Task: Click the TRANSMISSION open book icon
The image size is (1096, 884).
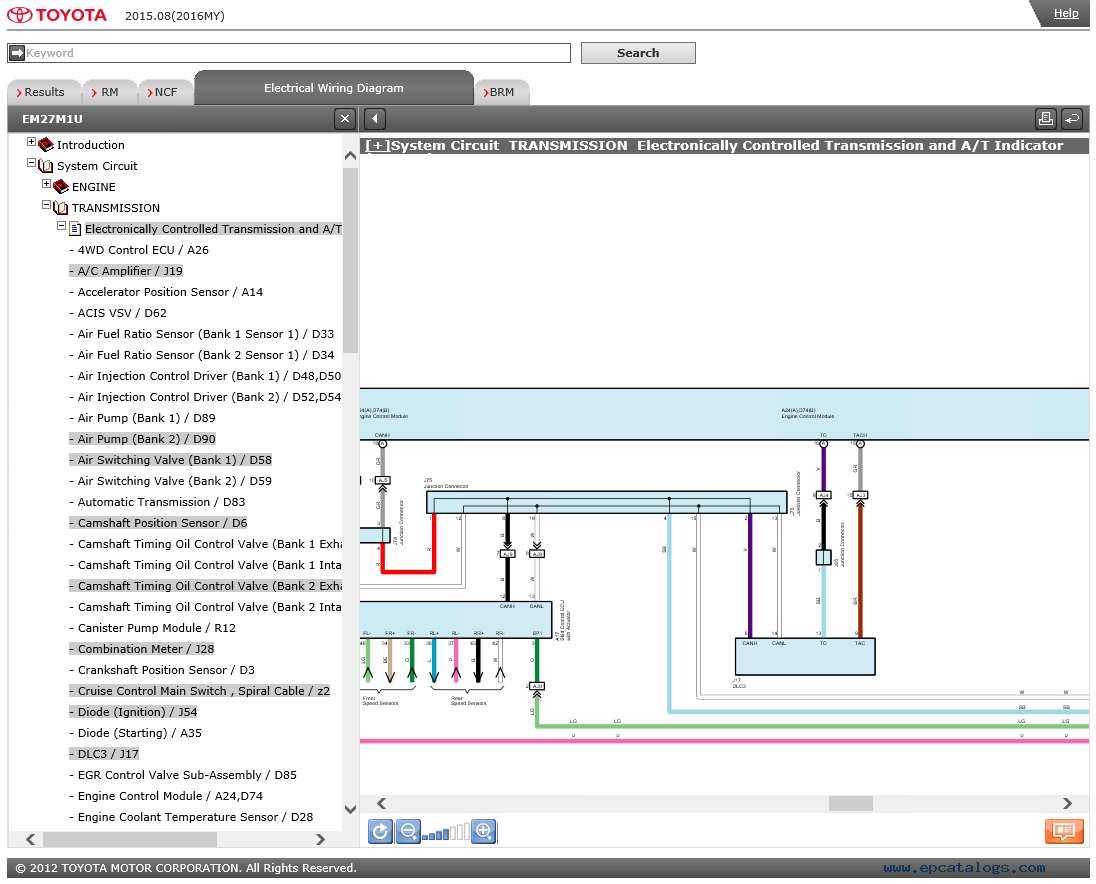Action: (61, 208)
